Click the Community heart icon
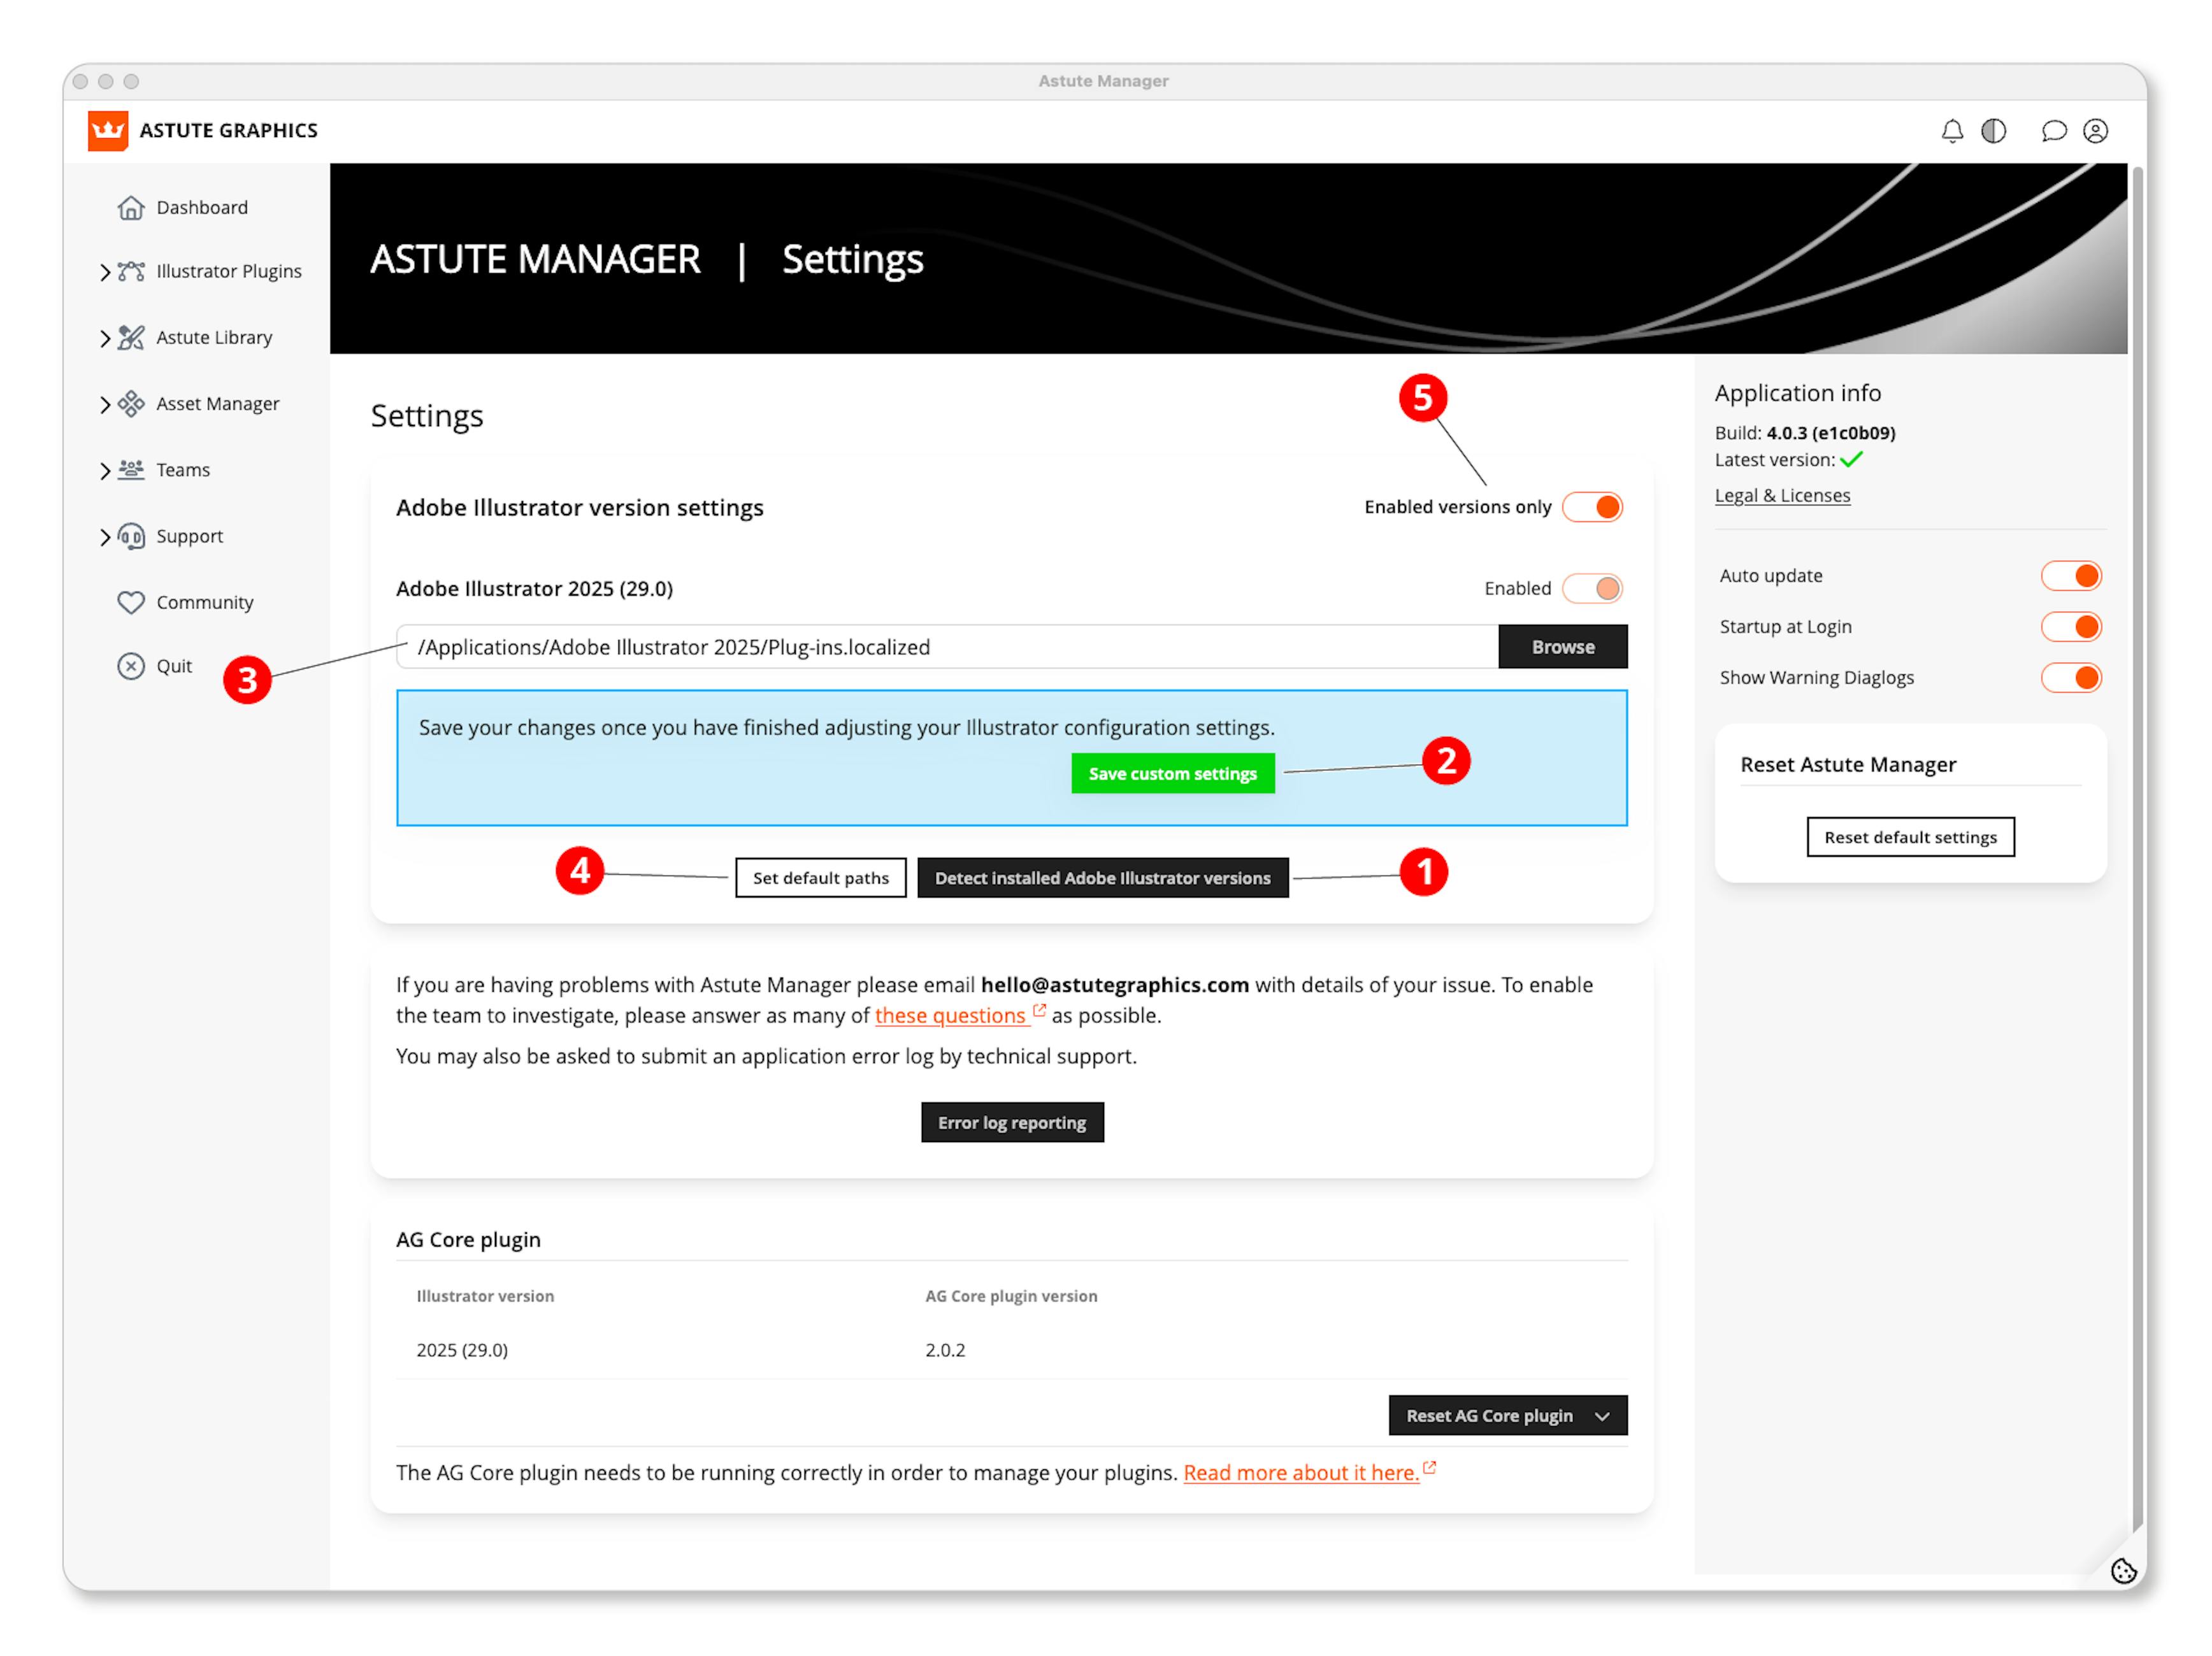 [x=131, y=602]
